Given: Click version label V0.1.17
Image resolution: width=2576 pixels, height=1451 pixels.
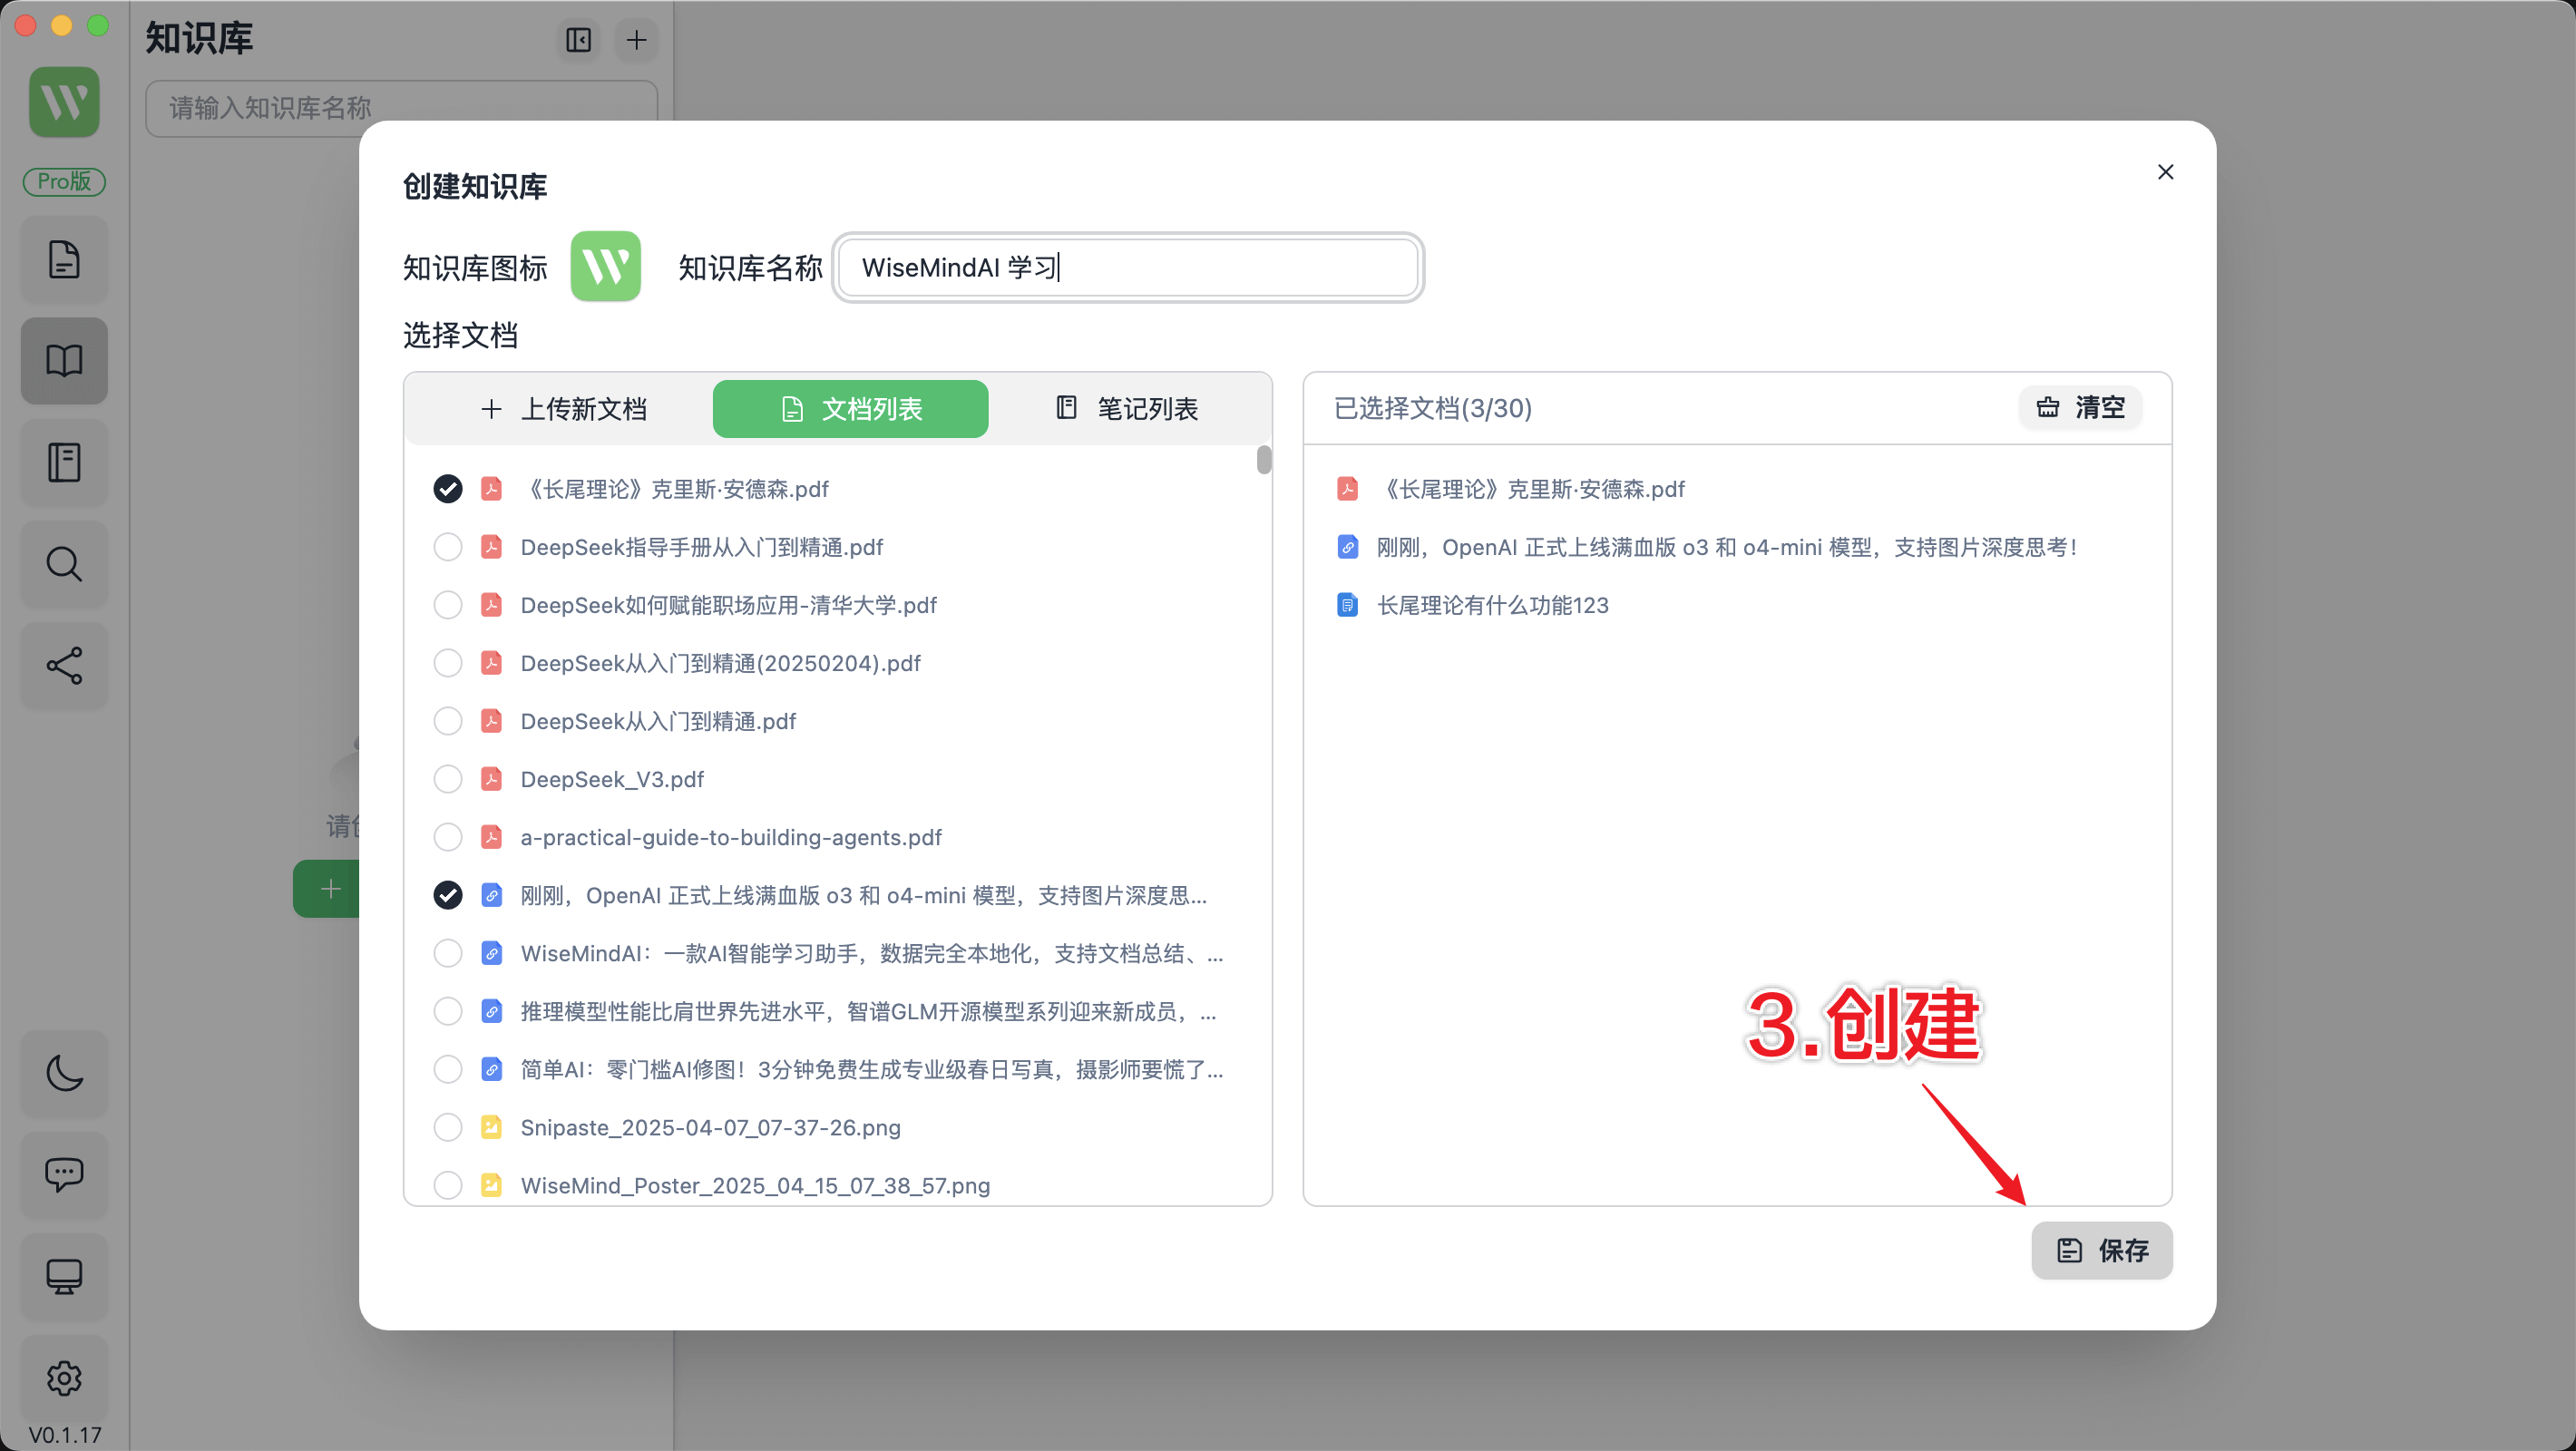Looking at the screenshot, I should [x=64, y=1434].
